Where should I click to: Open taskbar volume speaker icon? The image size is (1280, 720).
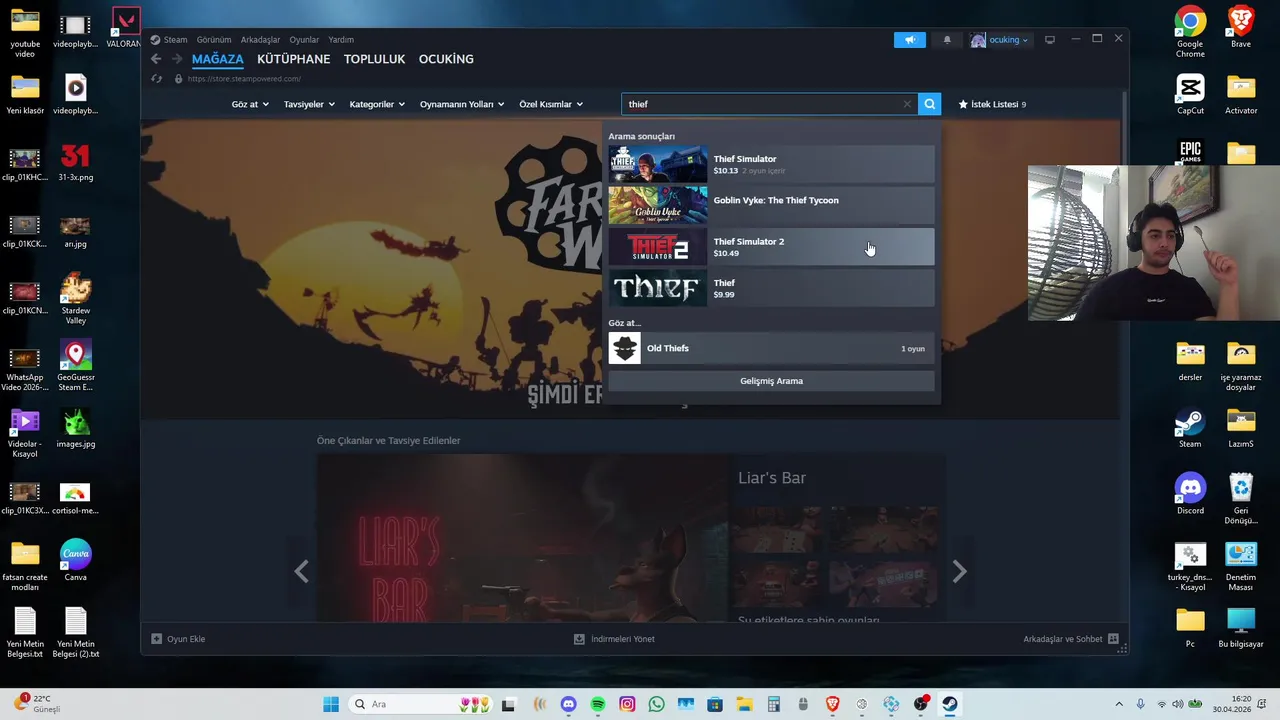click(1178, 704)
